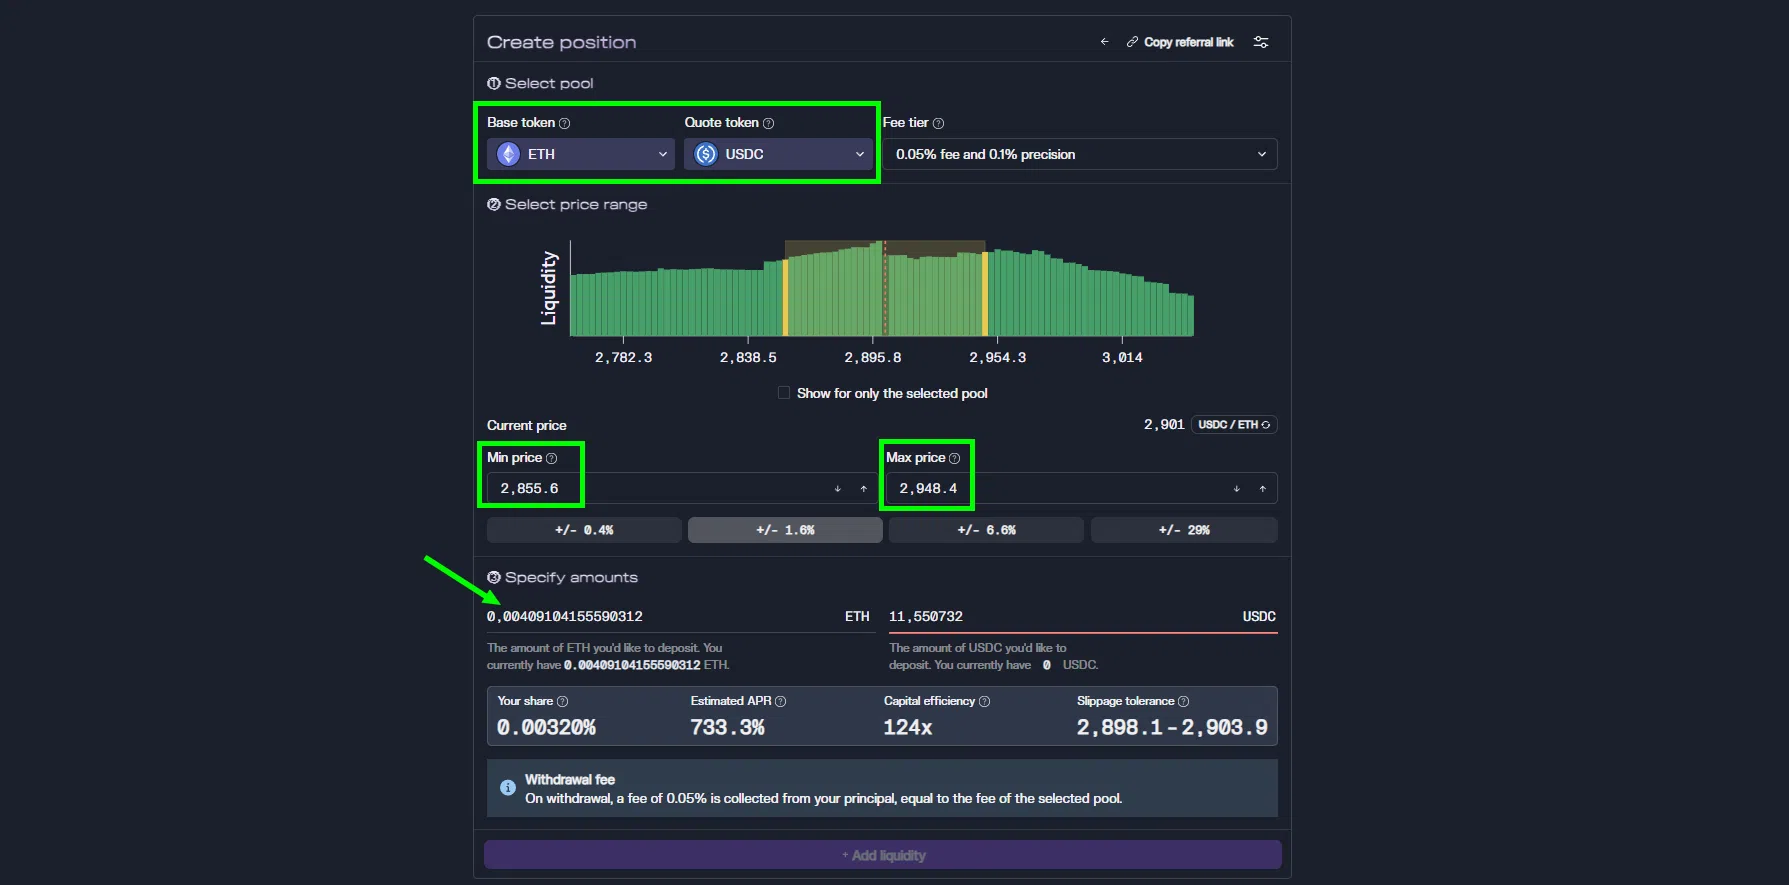This screenshot has width=1789, height=885.
Task: Toggle USDC / ETH price direction
Action: coord(1234,425)
